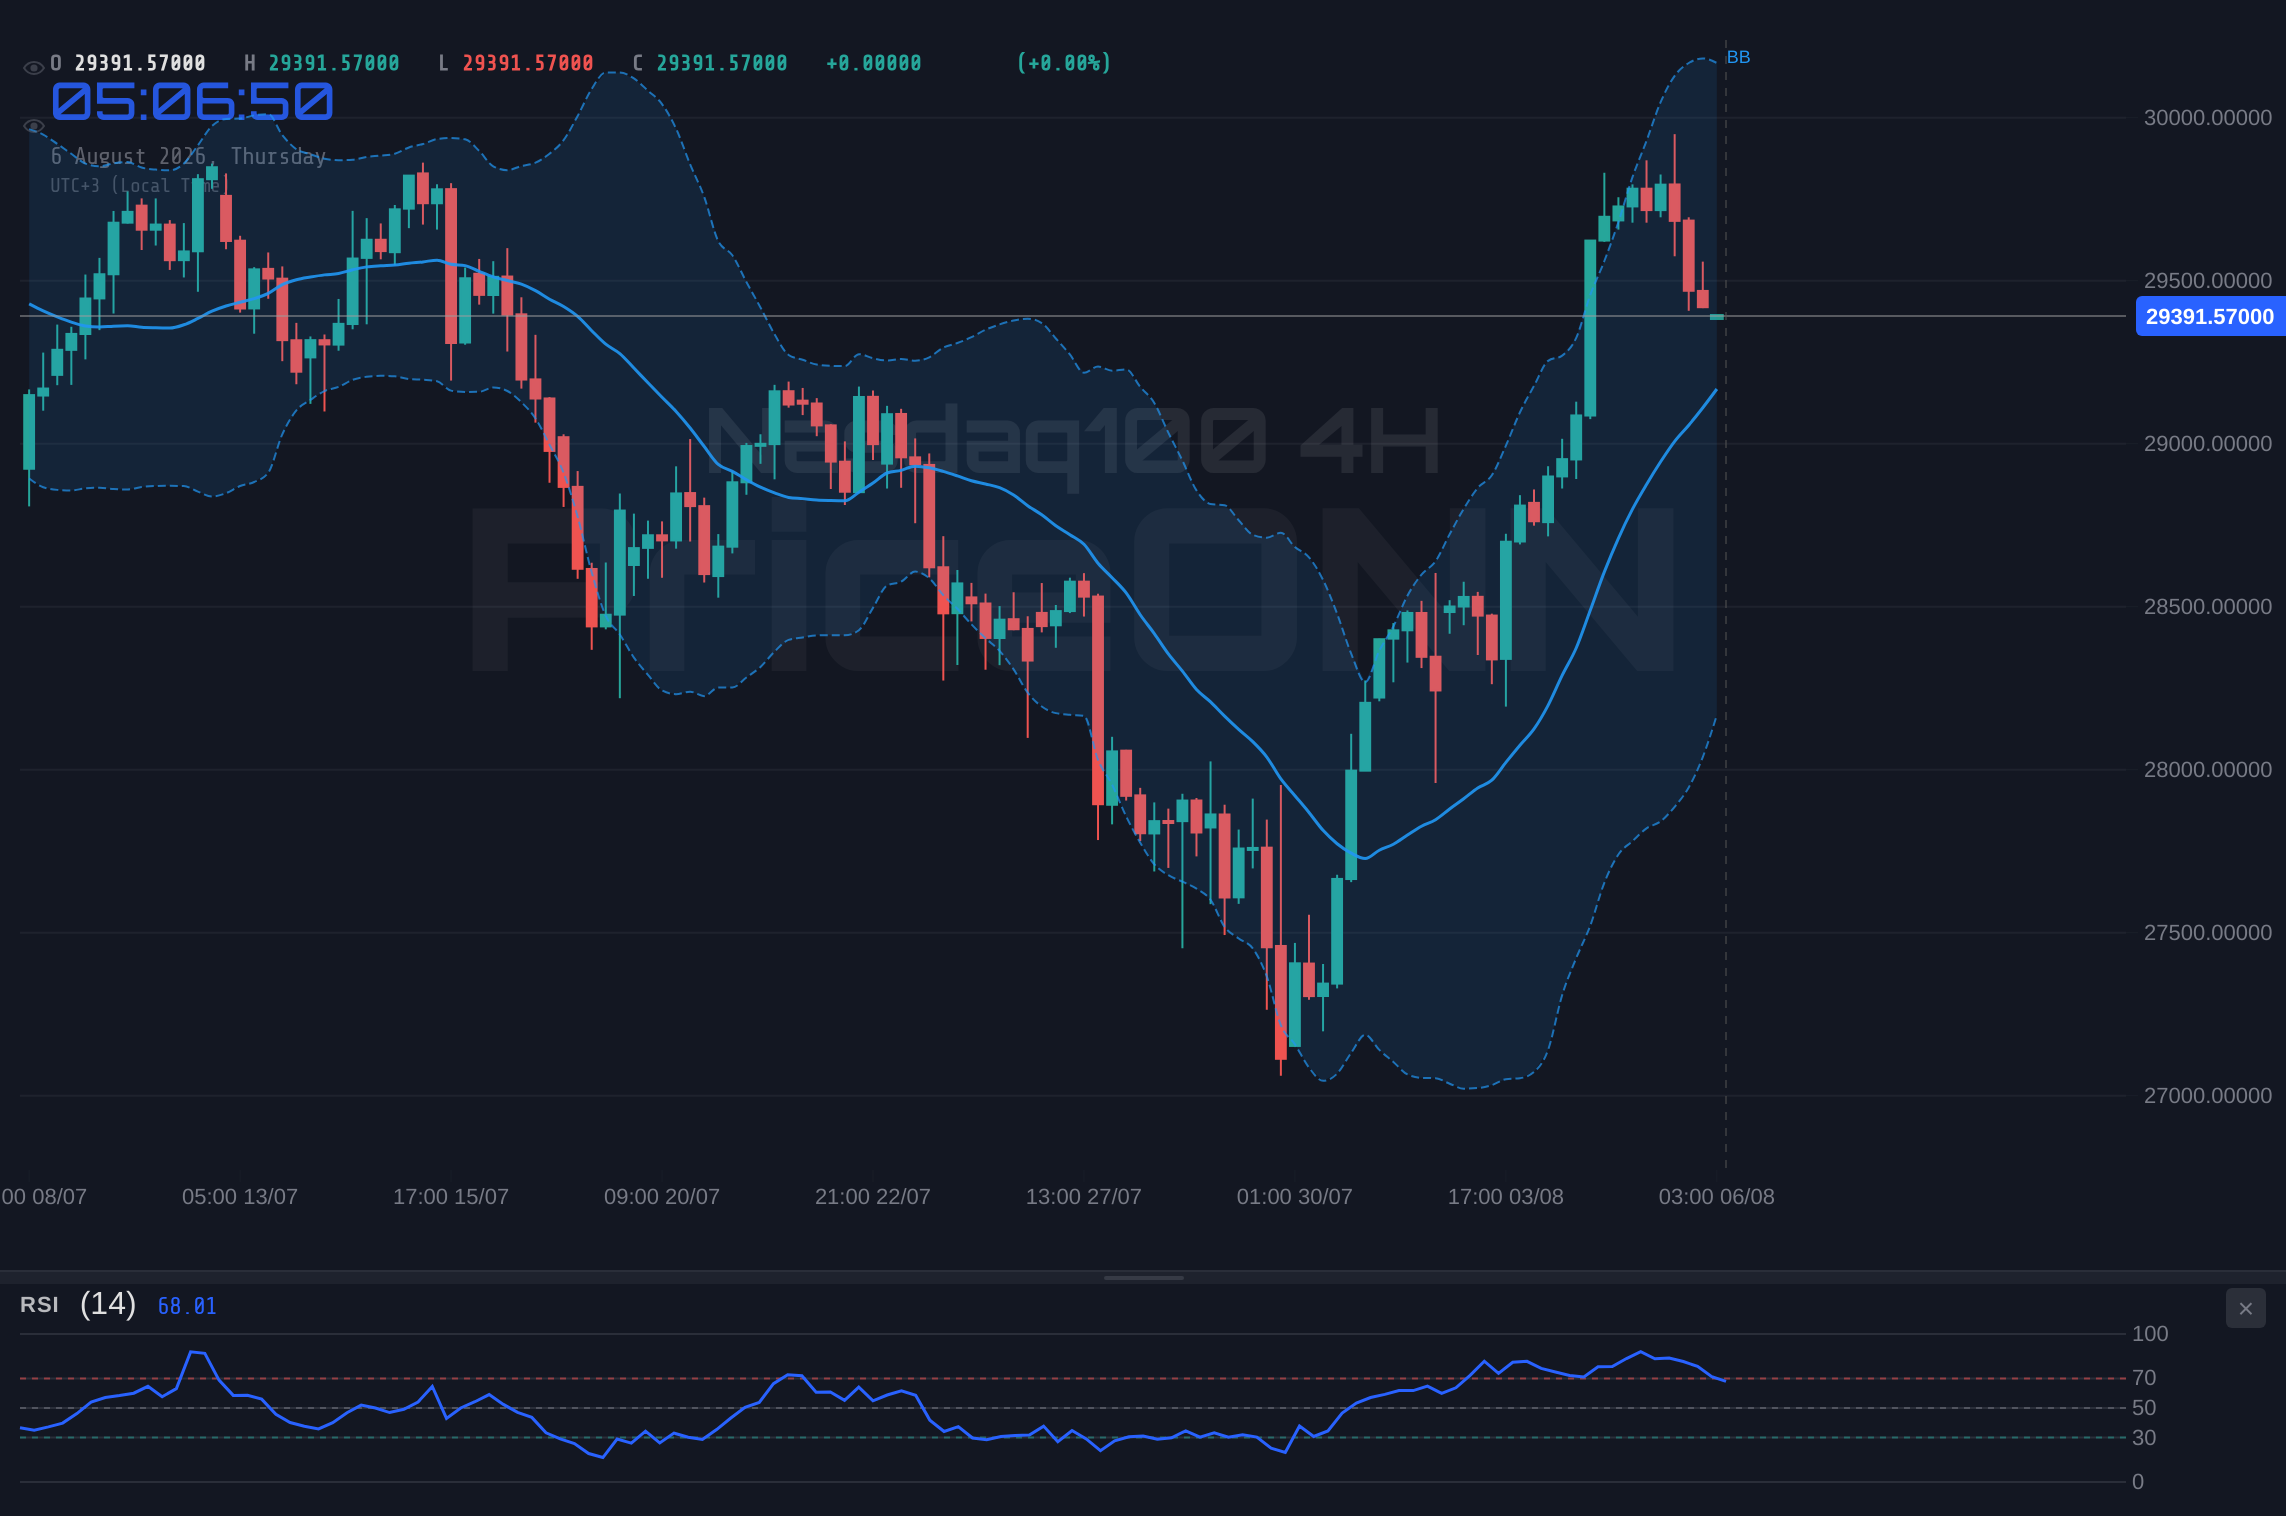
Task: Click the RSI scale label 70
Action: [2144, 1378]
